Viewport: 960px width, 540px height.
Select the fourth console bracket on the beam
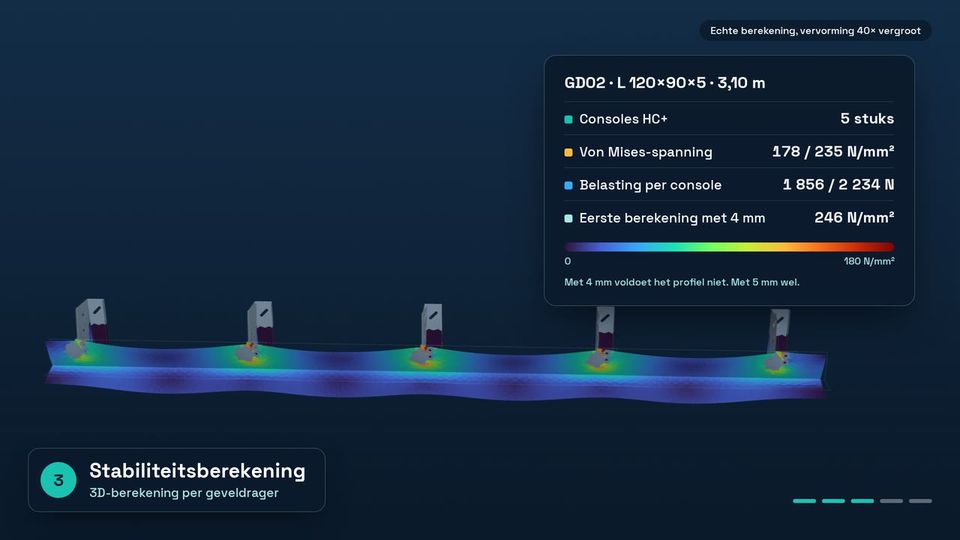tap(602, 338)
